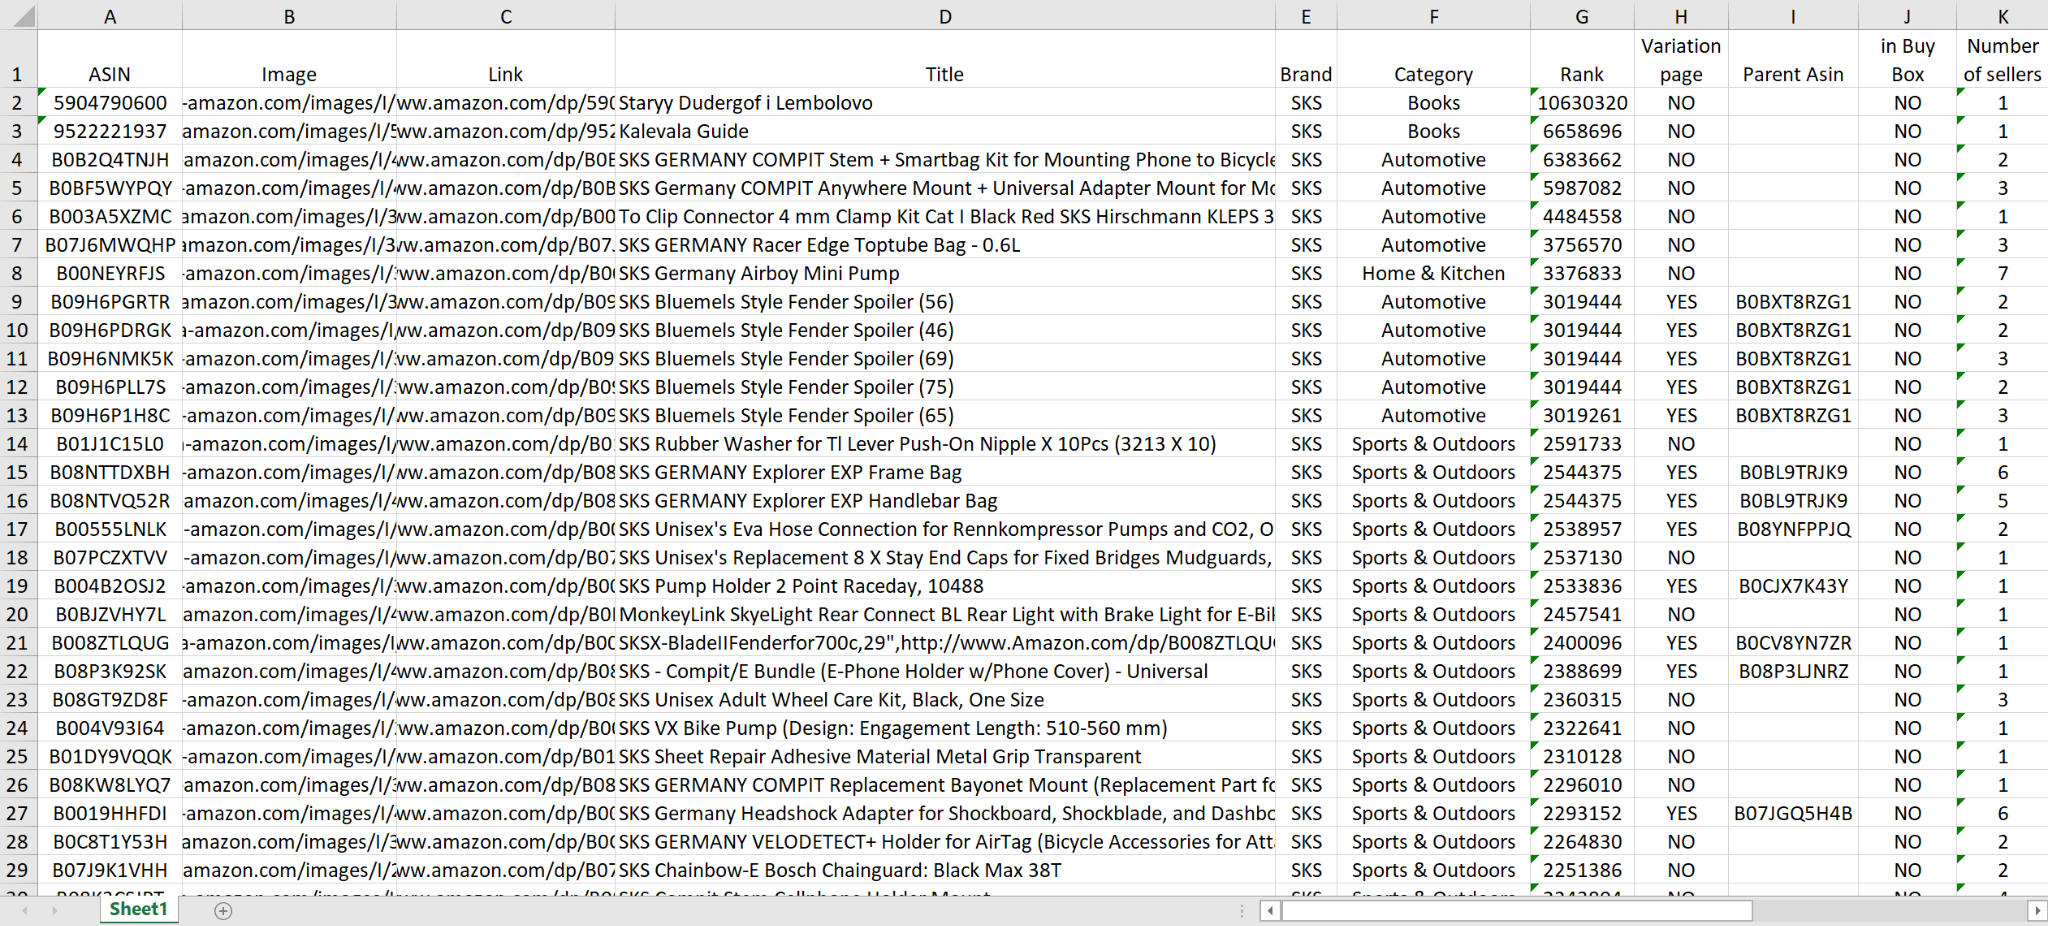Select column K header
The height and width of the screenshot is (926, 2048).
tap(2002, 17)
